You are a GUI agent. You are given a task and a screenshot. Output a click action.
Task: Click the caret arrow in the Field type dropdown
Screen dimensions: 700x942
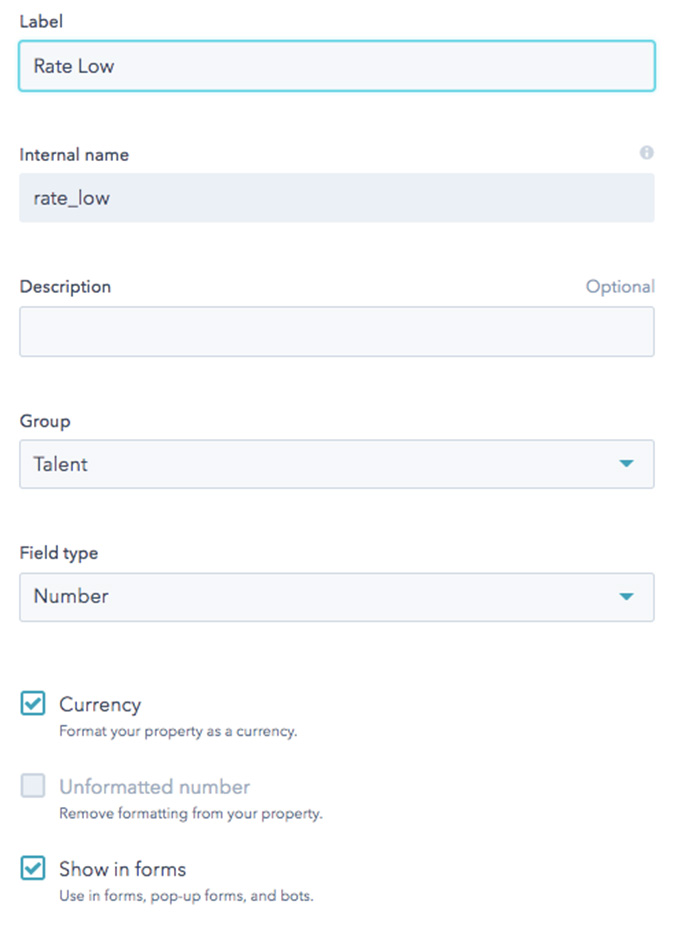pyautogui.click(x=626, y=597)
